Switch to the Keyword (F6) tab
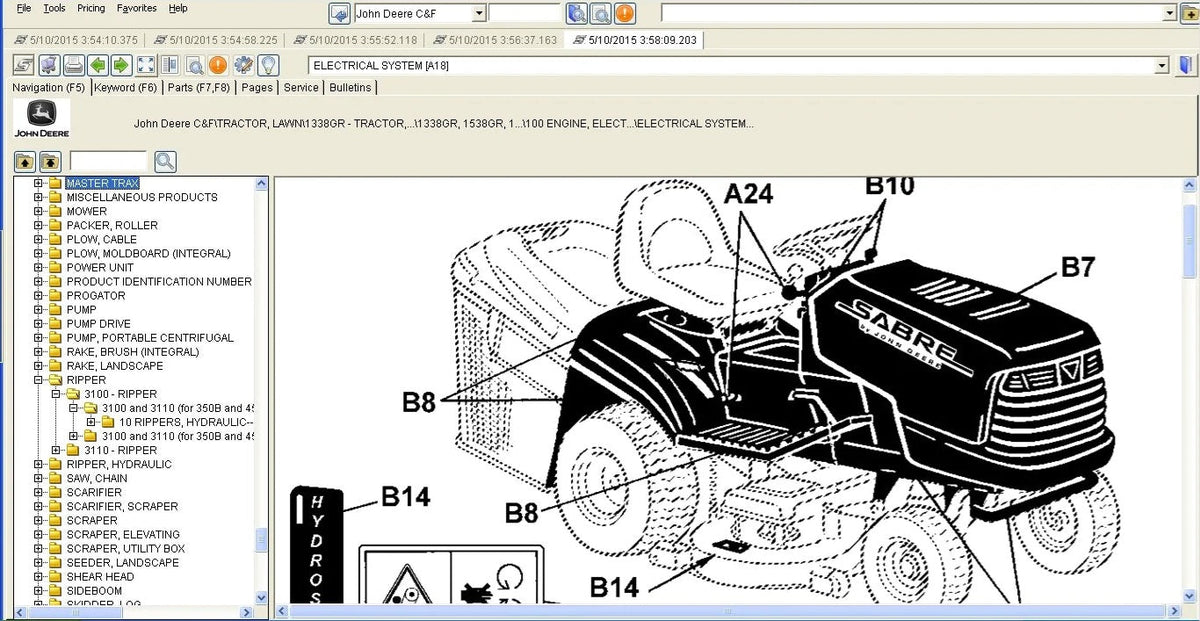The width and height of the screenshot is (1200, 621). tap(126, 88)
